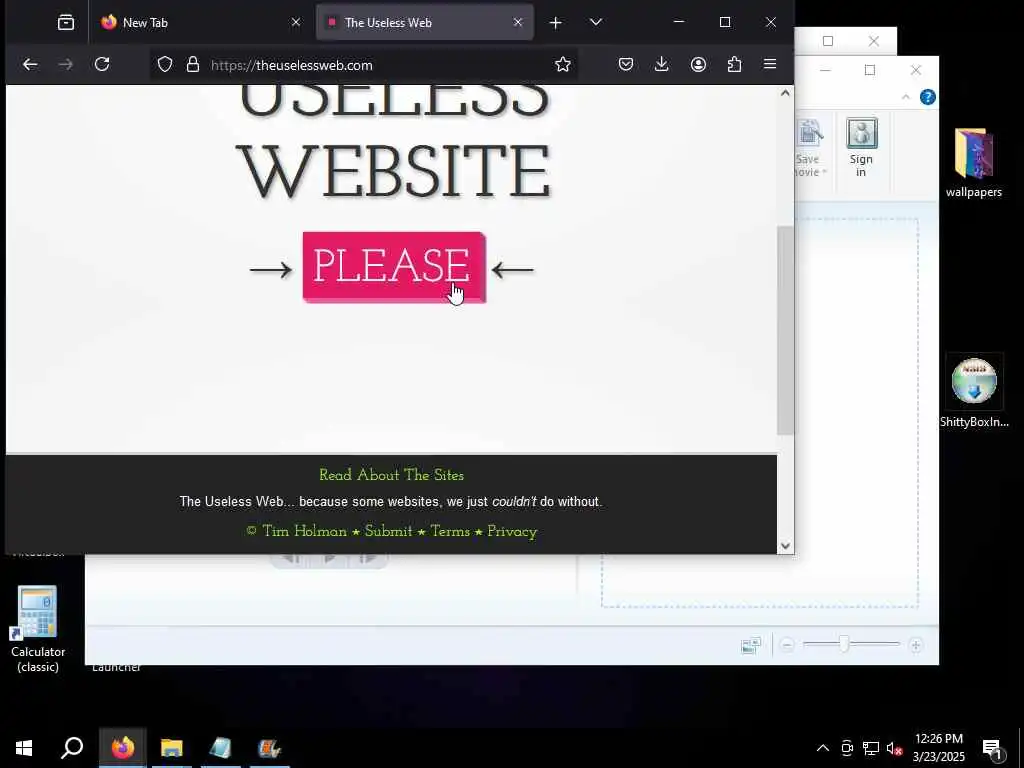
Task: Click Save movie in Movie Maker ribbon
Action: pyautogui.click(x=810, y=148)
